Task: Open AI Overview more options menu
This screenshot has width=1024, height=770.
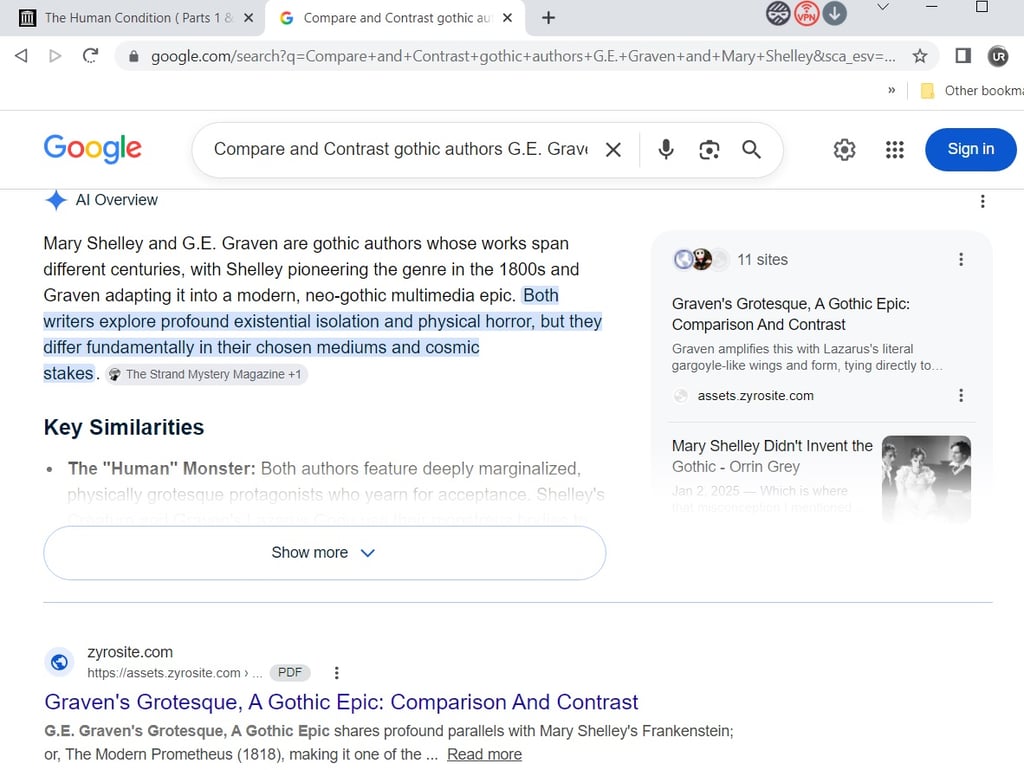Action: pyautogui.click(x=982, y=201)
